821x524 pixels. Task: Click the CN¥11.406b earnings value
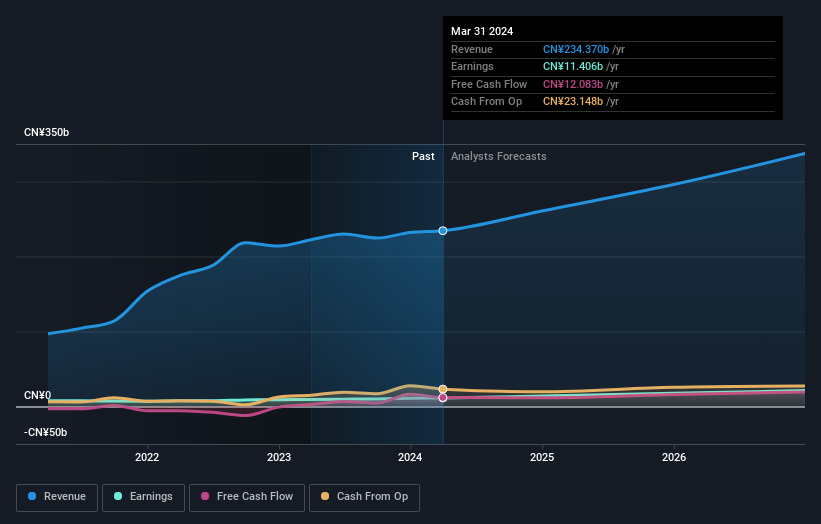(573, 66)
